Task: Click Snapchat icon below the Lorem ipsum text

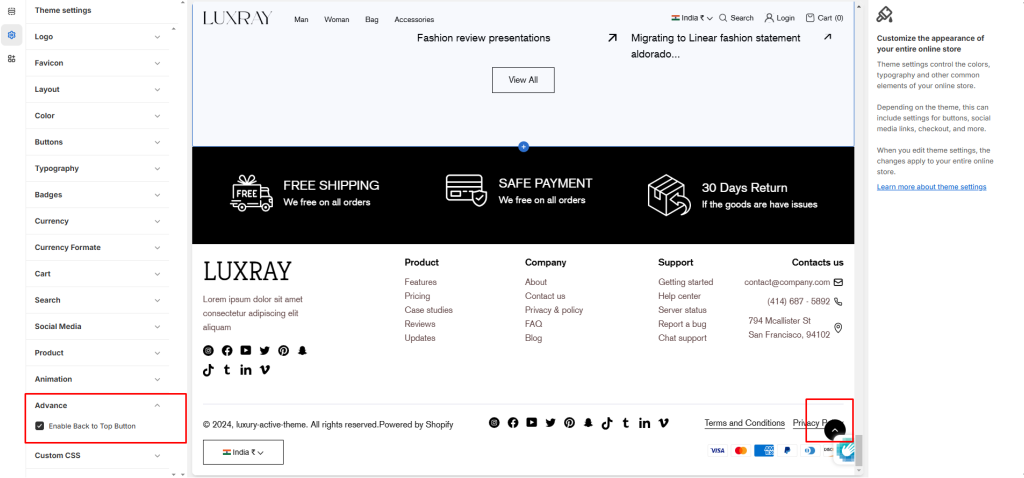Action: 302,351
